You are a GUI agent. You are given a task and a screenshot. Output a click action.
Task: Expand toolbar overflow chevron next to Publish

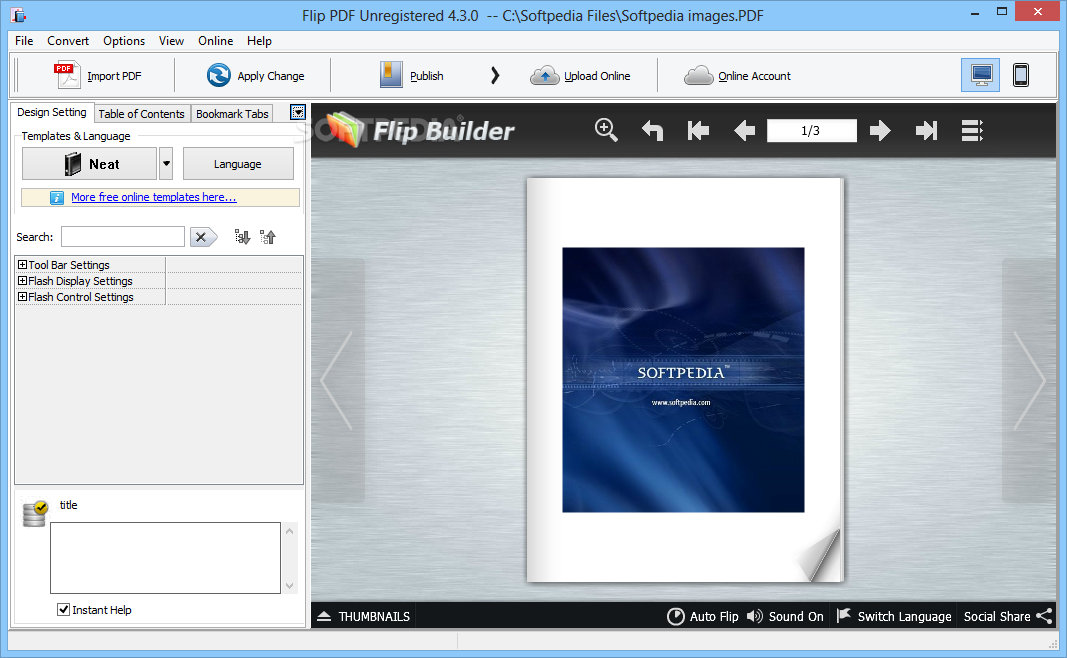[495, 76]
